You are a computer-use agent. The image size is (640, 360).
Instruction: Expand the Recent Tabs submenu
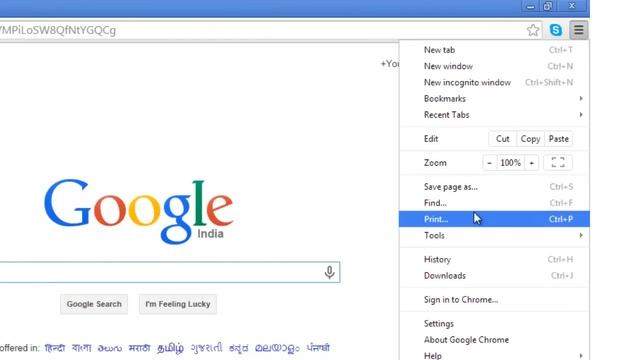click(494, 115)
